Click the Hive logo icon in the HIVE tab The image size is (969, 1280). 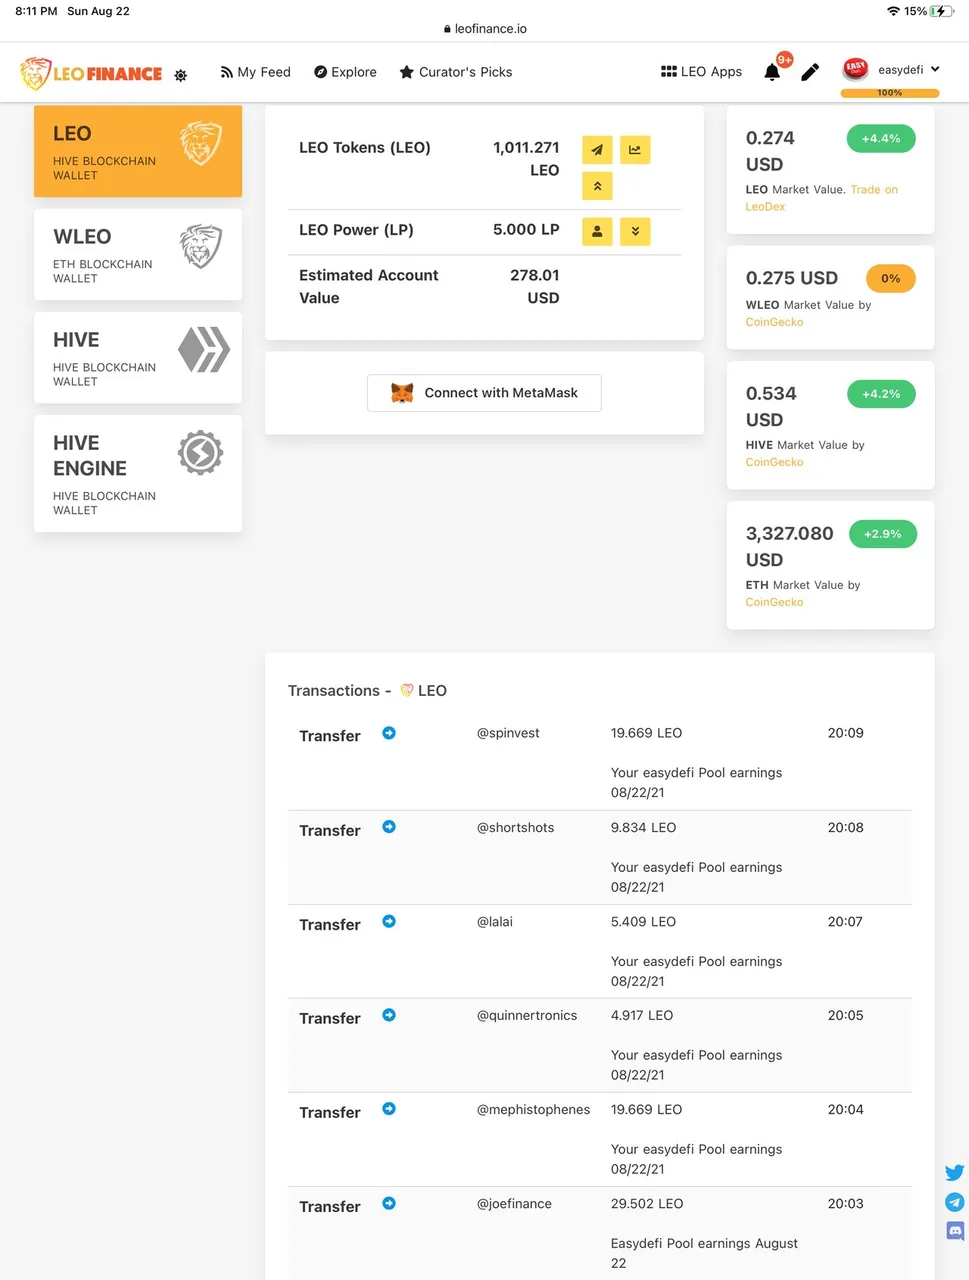204,350
